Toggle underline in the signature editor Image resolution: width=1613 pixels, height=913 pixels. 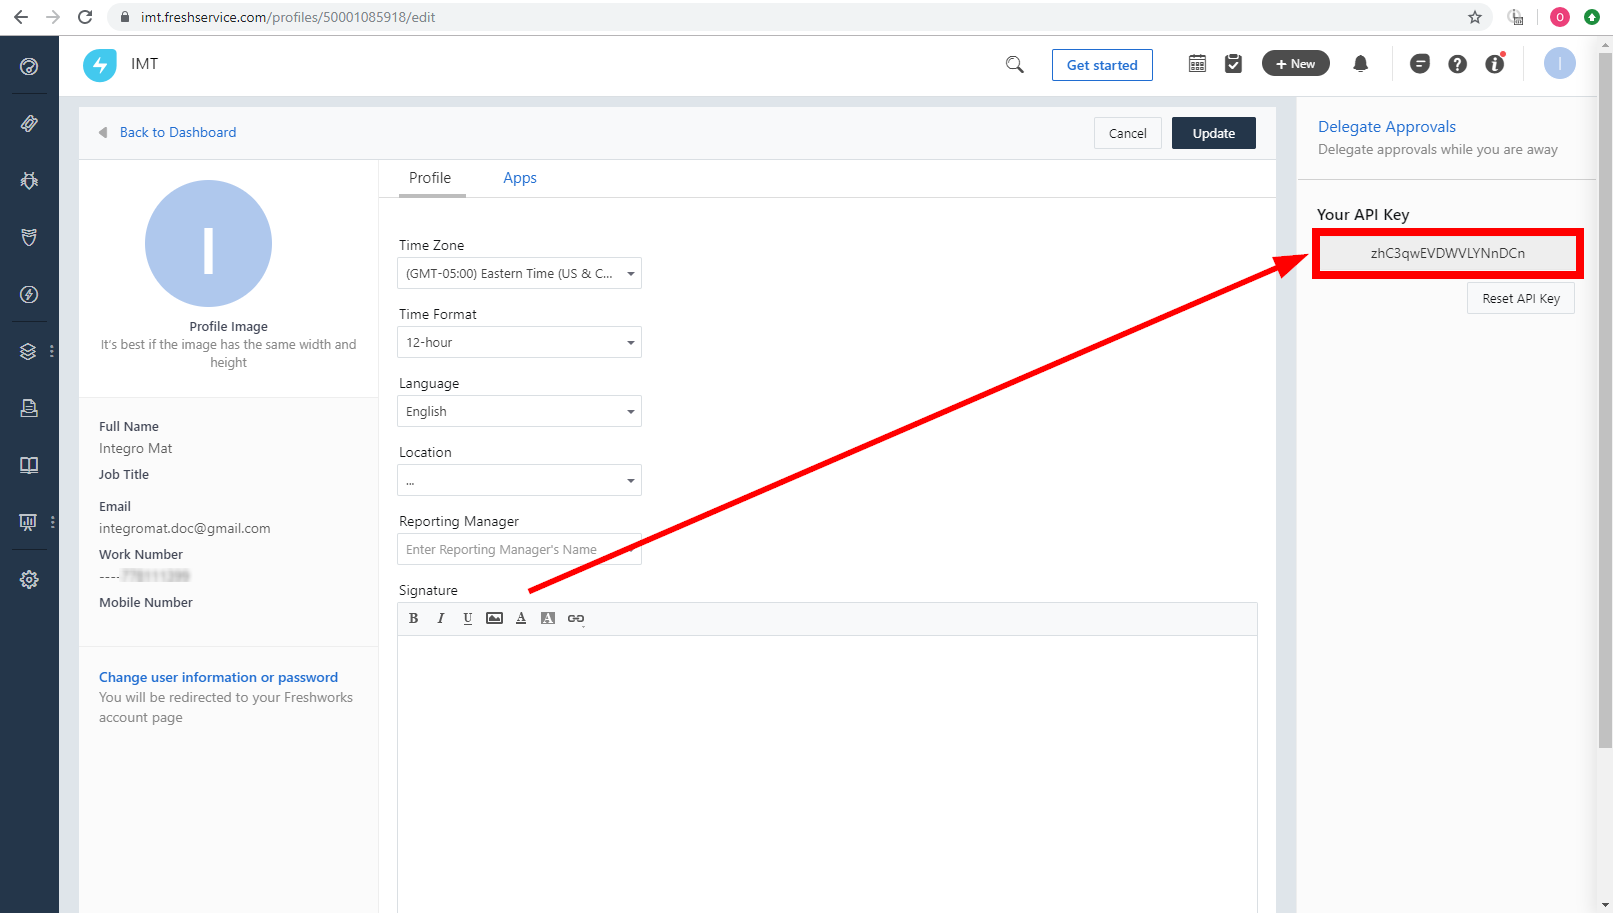point(467,618)
